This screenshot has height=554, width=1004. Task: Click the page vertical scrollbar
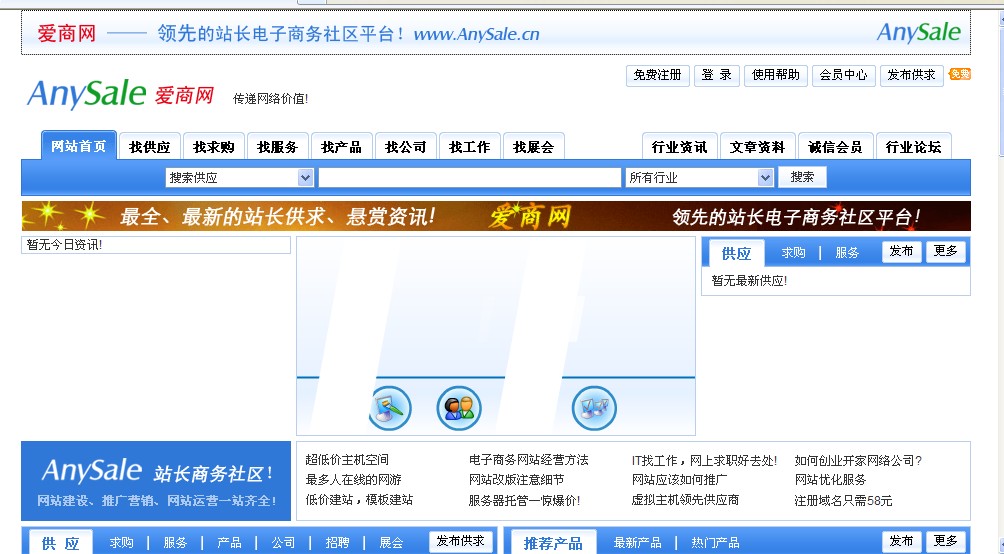pos(1000,282)
